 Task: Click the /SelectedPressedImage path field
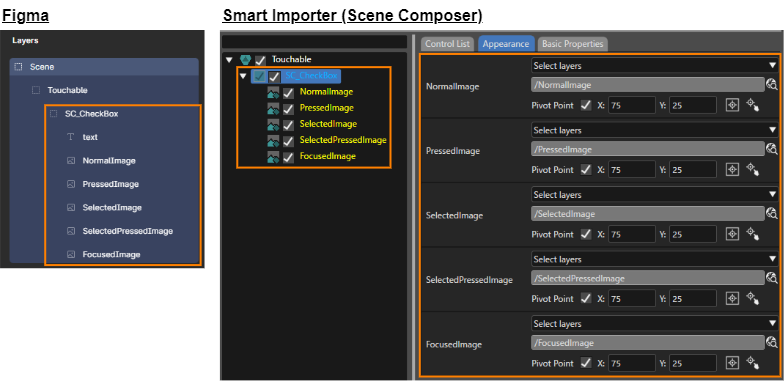pos(648,278)
